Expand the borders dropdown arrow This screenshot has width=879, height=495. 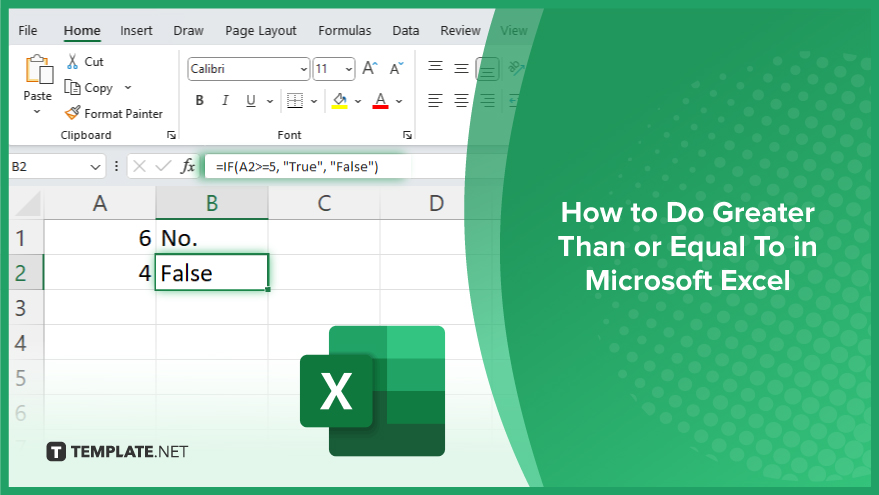[314, 101]
